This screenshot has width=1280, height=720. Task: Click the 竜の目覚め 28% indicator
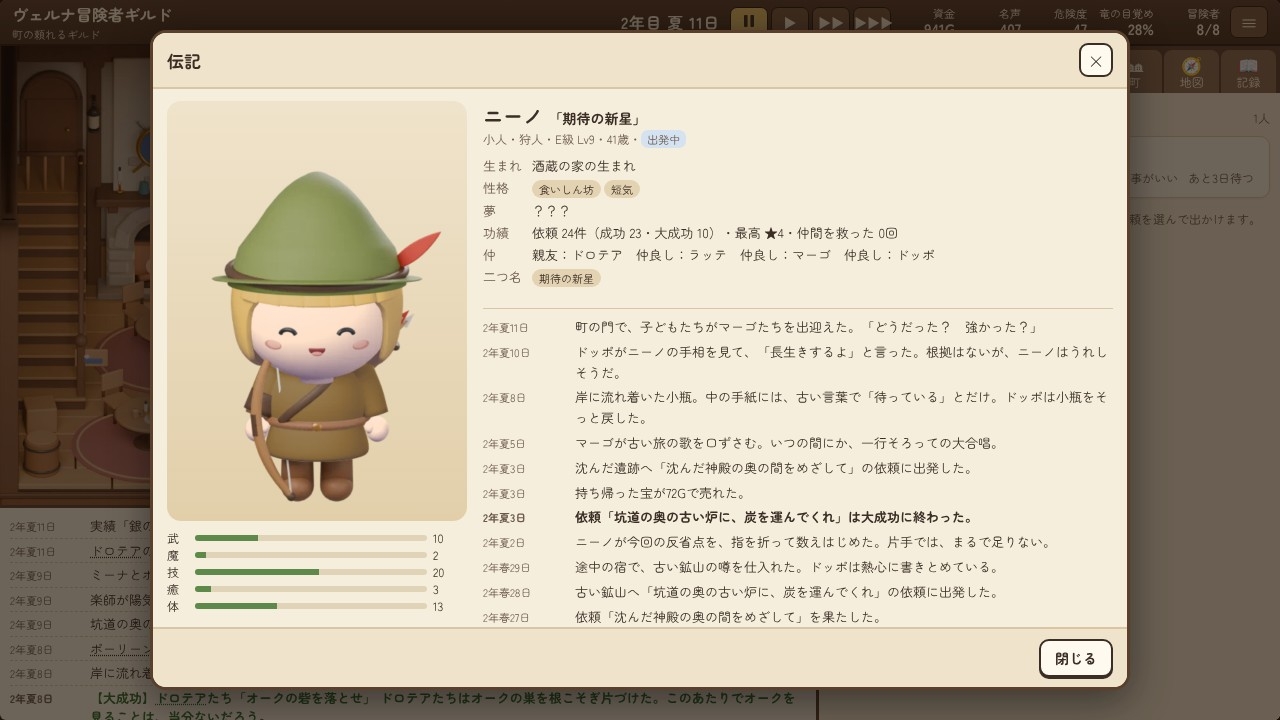pos(1127,22)
